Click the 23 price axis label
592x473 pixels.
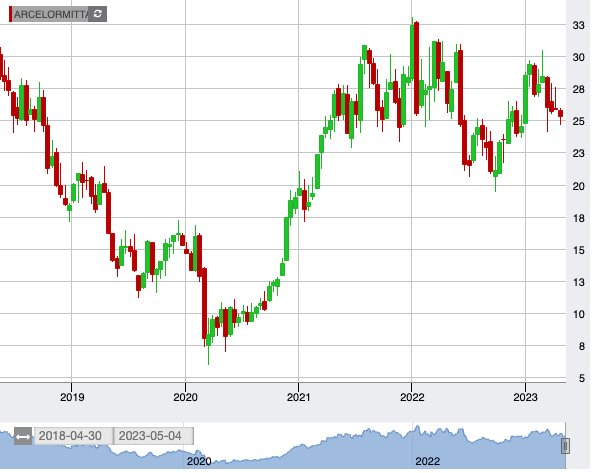pyautogui.click(x=578, y=154)
